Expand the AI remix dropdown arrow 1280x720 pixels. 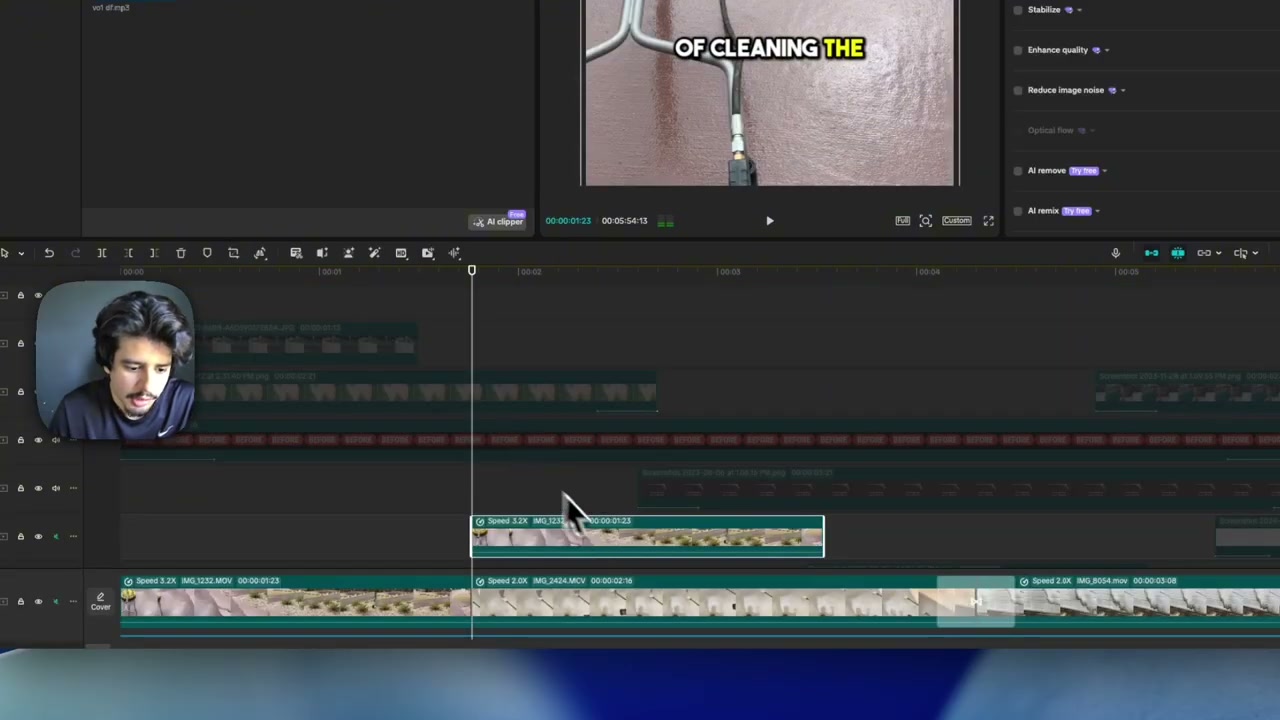(1097, 211)
